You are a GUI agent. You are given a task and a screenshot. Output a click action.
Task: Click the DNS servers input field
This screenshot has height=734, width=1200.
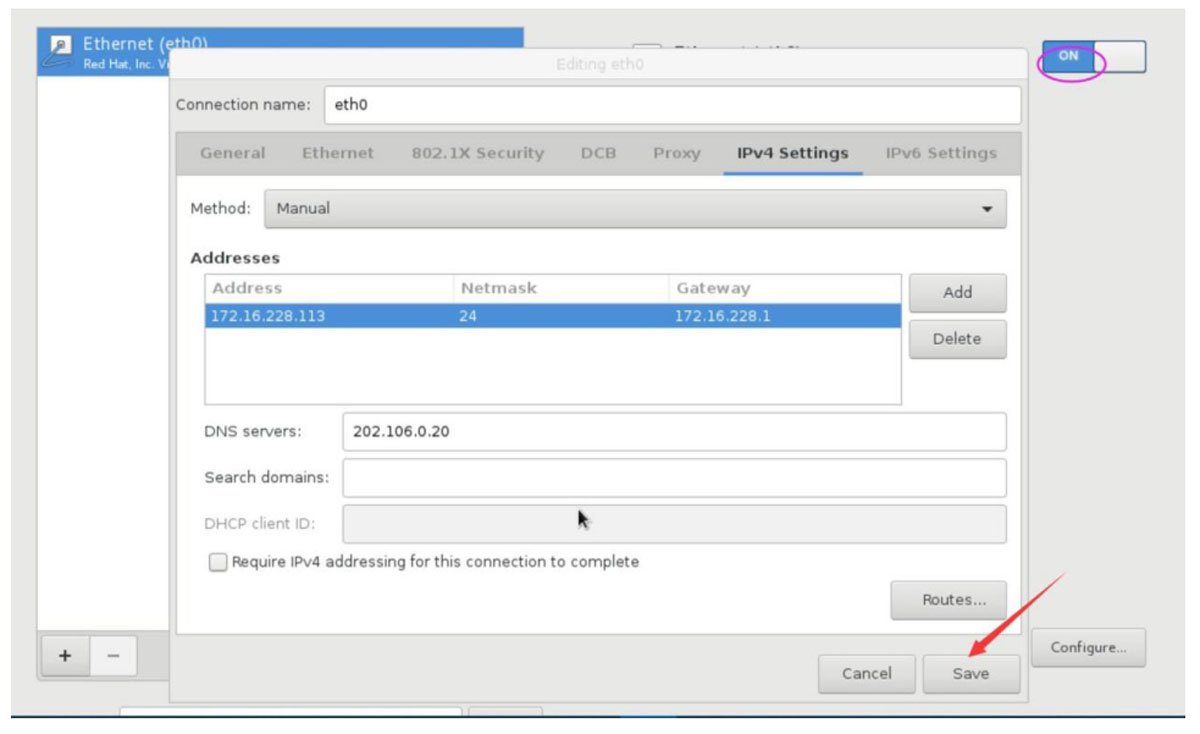[673, 432]
